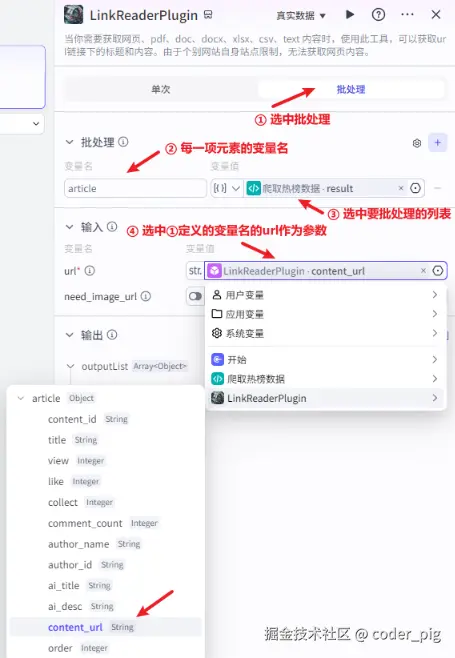Image resolution: width=455 pixels, height=658 pixels.
Task: Click the save icon beside LinkReaderPlugin title
Action: coord(208,15)
